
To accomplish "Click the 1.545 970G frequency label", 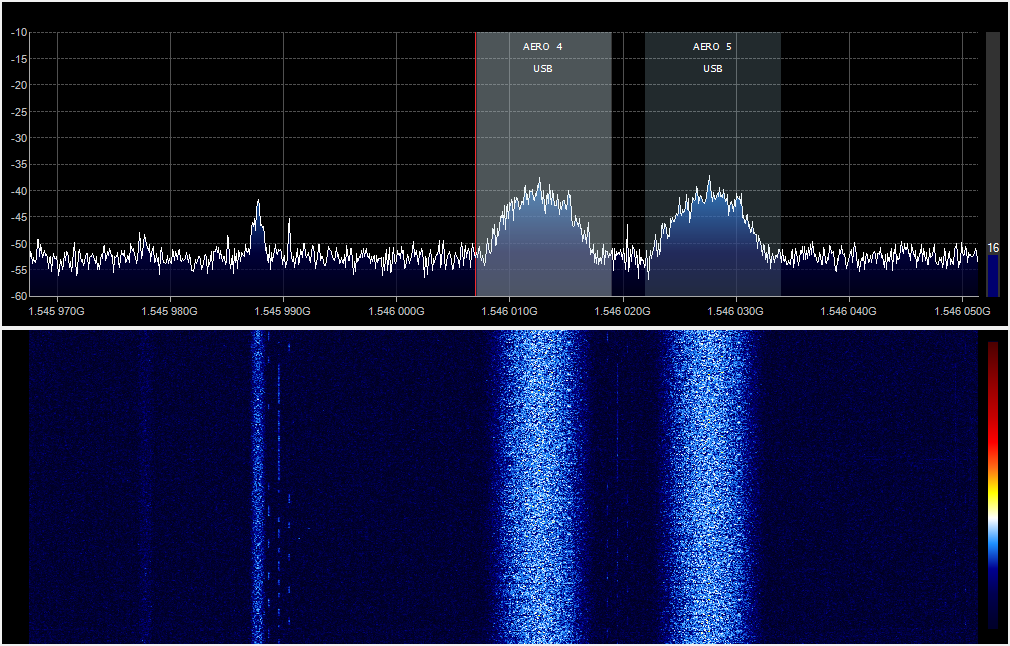I will (x=57, y=312).
